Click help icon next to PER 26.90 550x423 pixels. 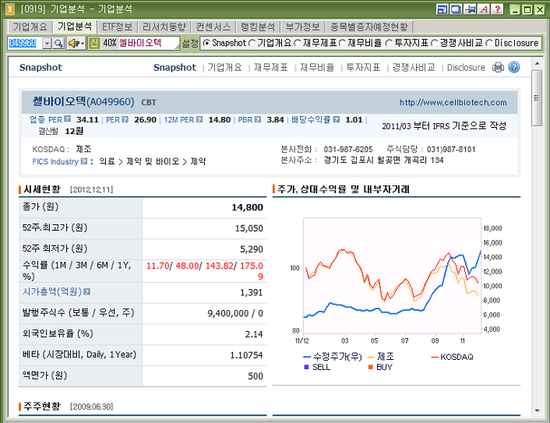125,119
